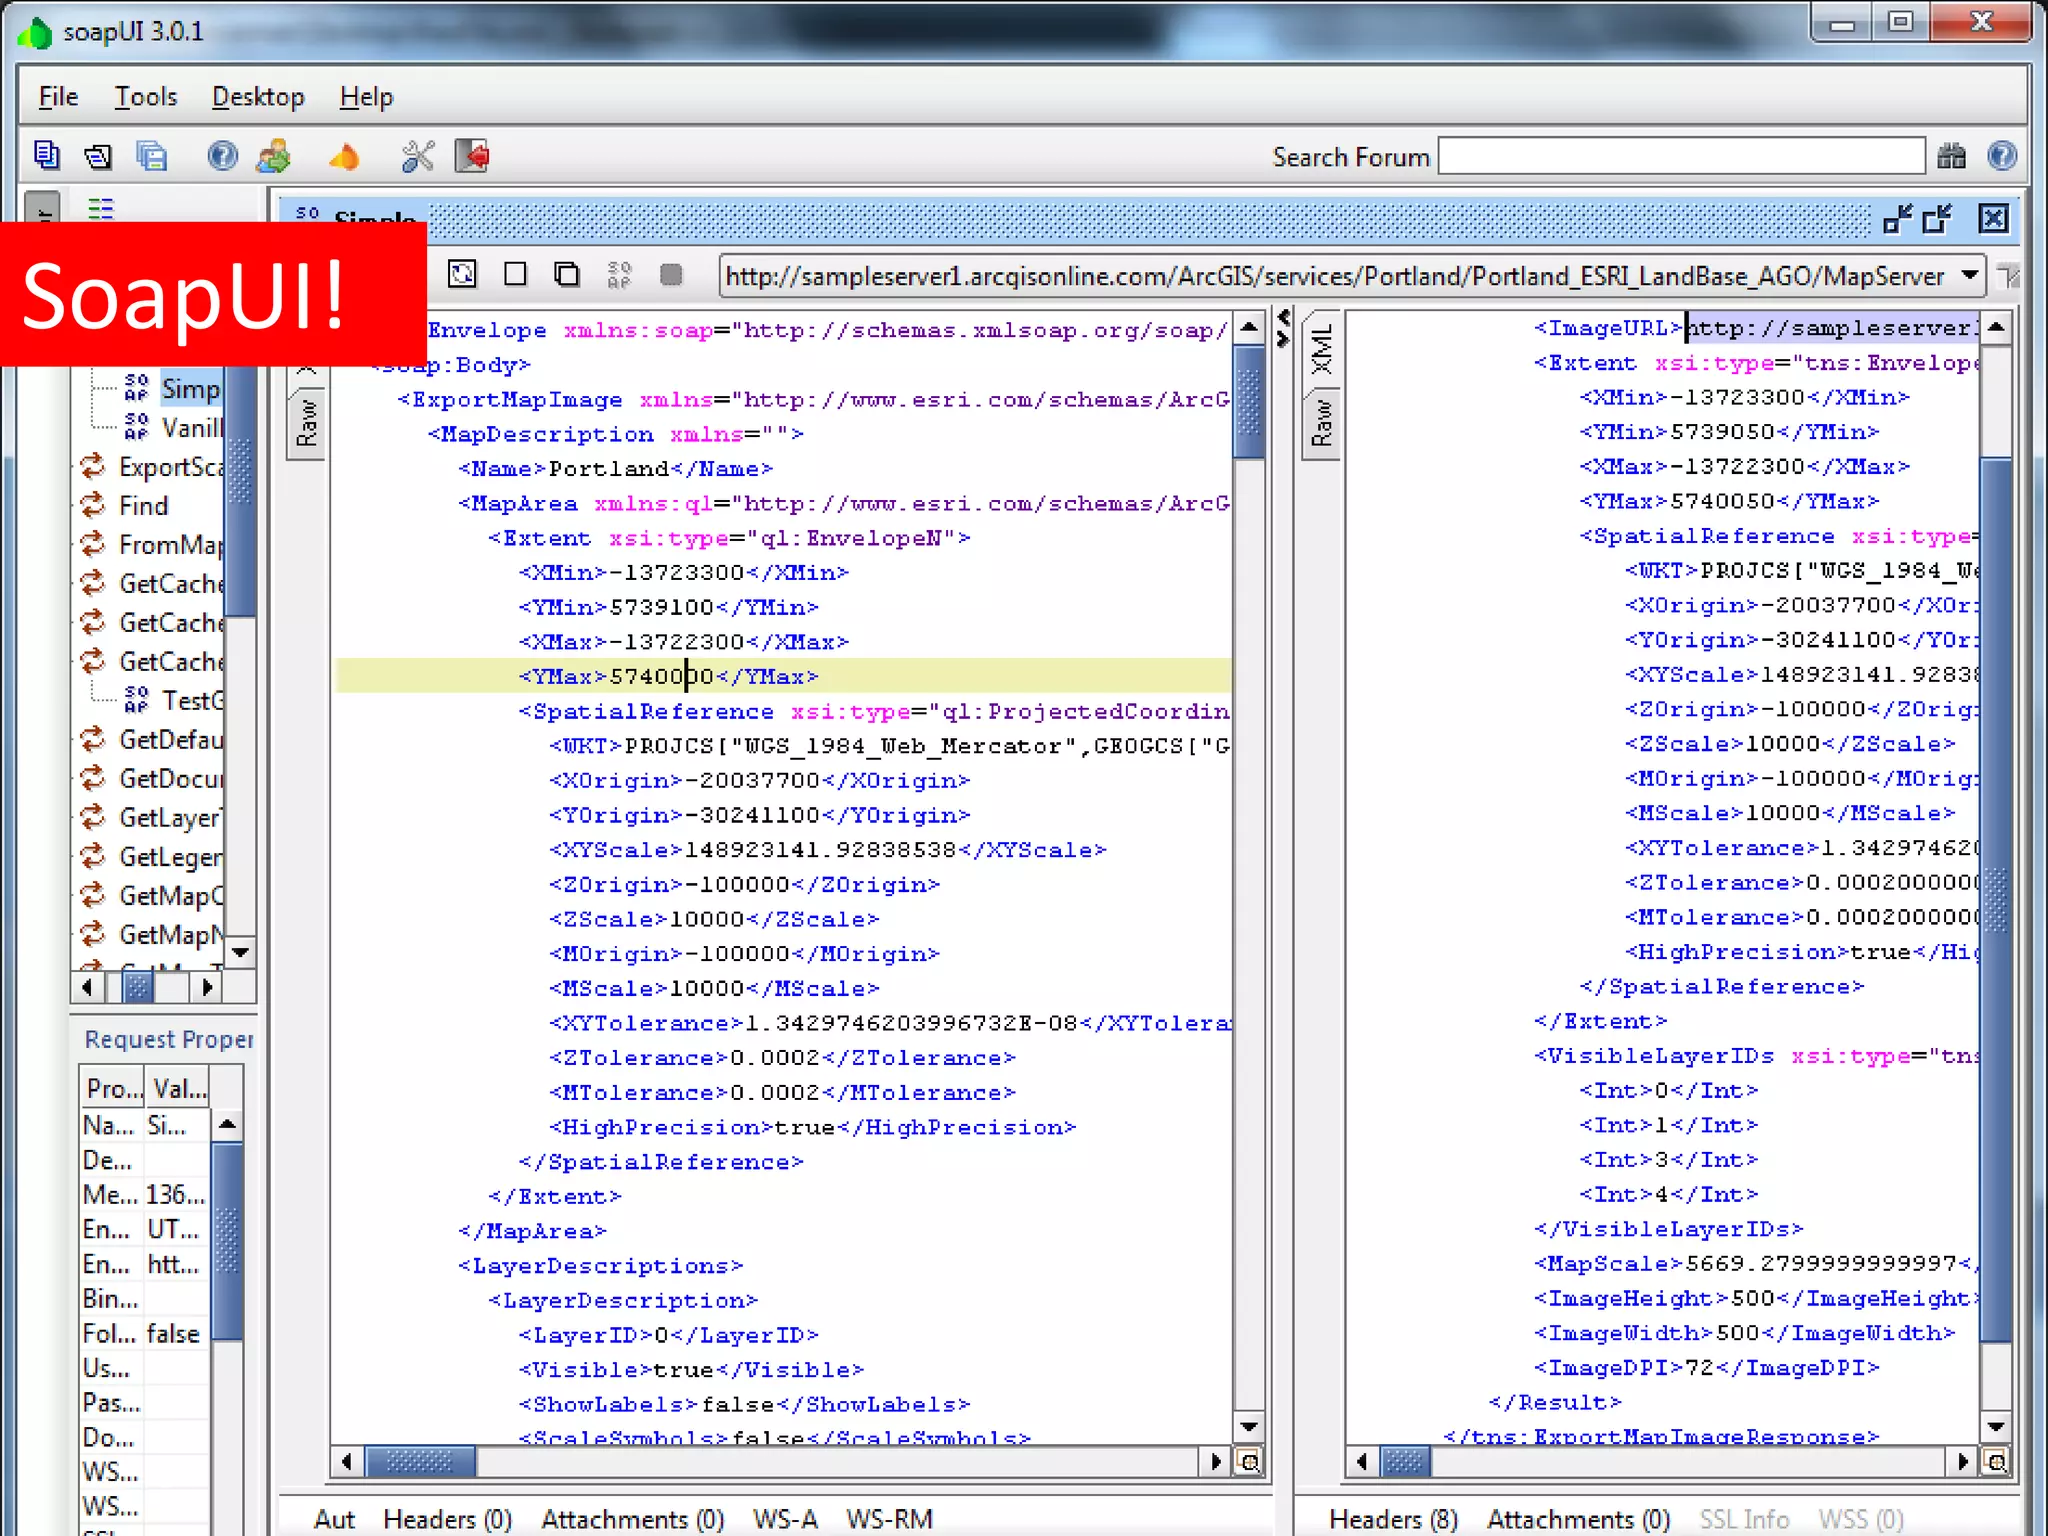Open the response Attachments (0) tab
The image size is (2048, 1536).
pyautogui.click(x=1578, y=1519)
